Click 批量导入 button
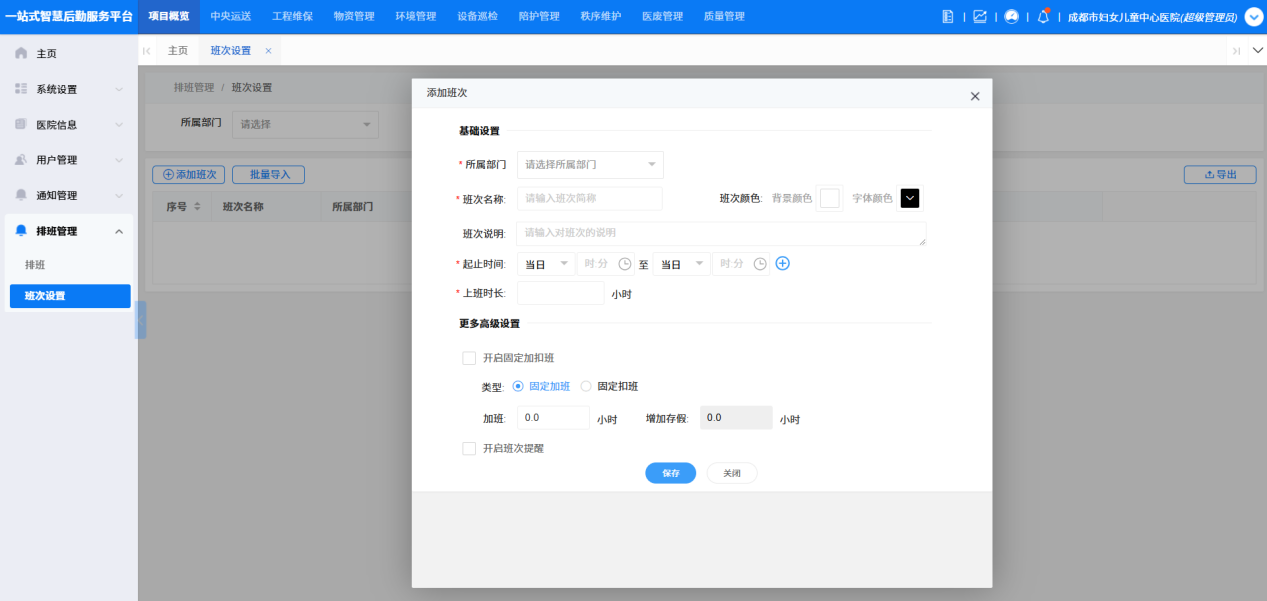 [268, 174]
